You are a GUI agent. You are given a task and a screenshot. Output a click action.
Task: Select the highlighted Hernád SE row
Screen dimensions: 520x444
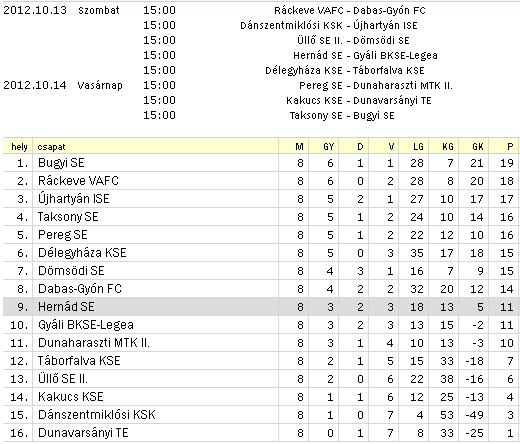(261, 307)
